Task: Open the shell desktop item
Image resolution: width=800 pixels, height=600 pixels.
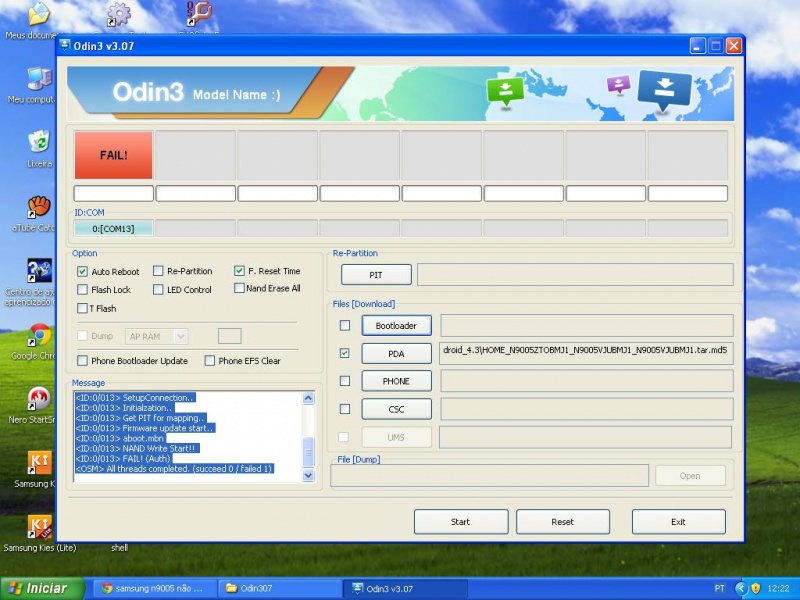Action: pyautogui.click(x=119, y=547)
